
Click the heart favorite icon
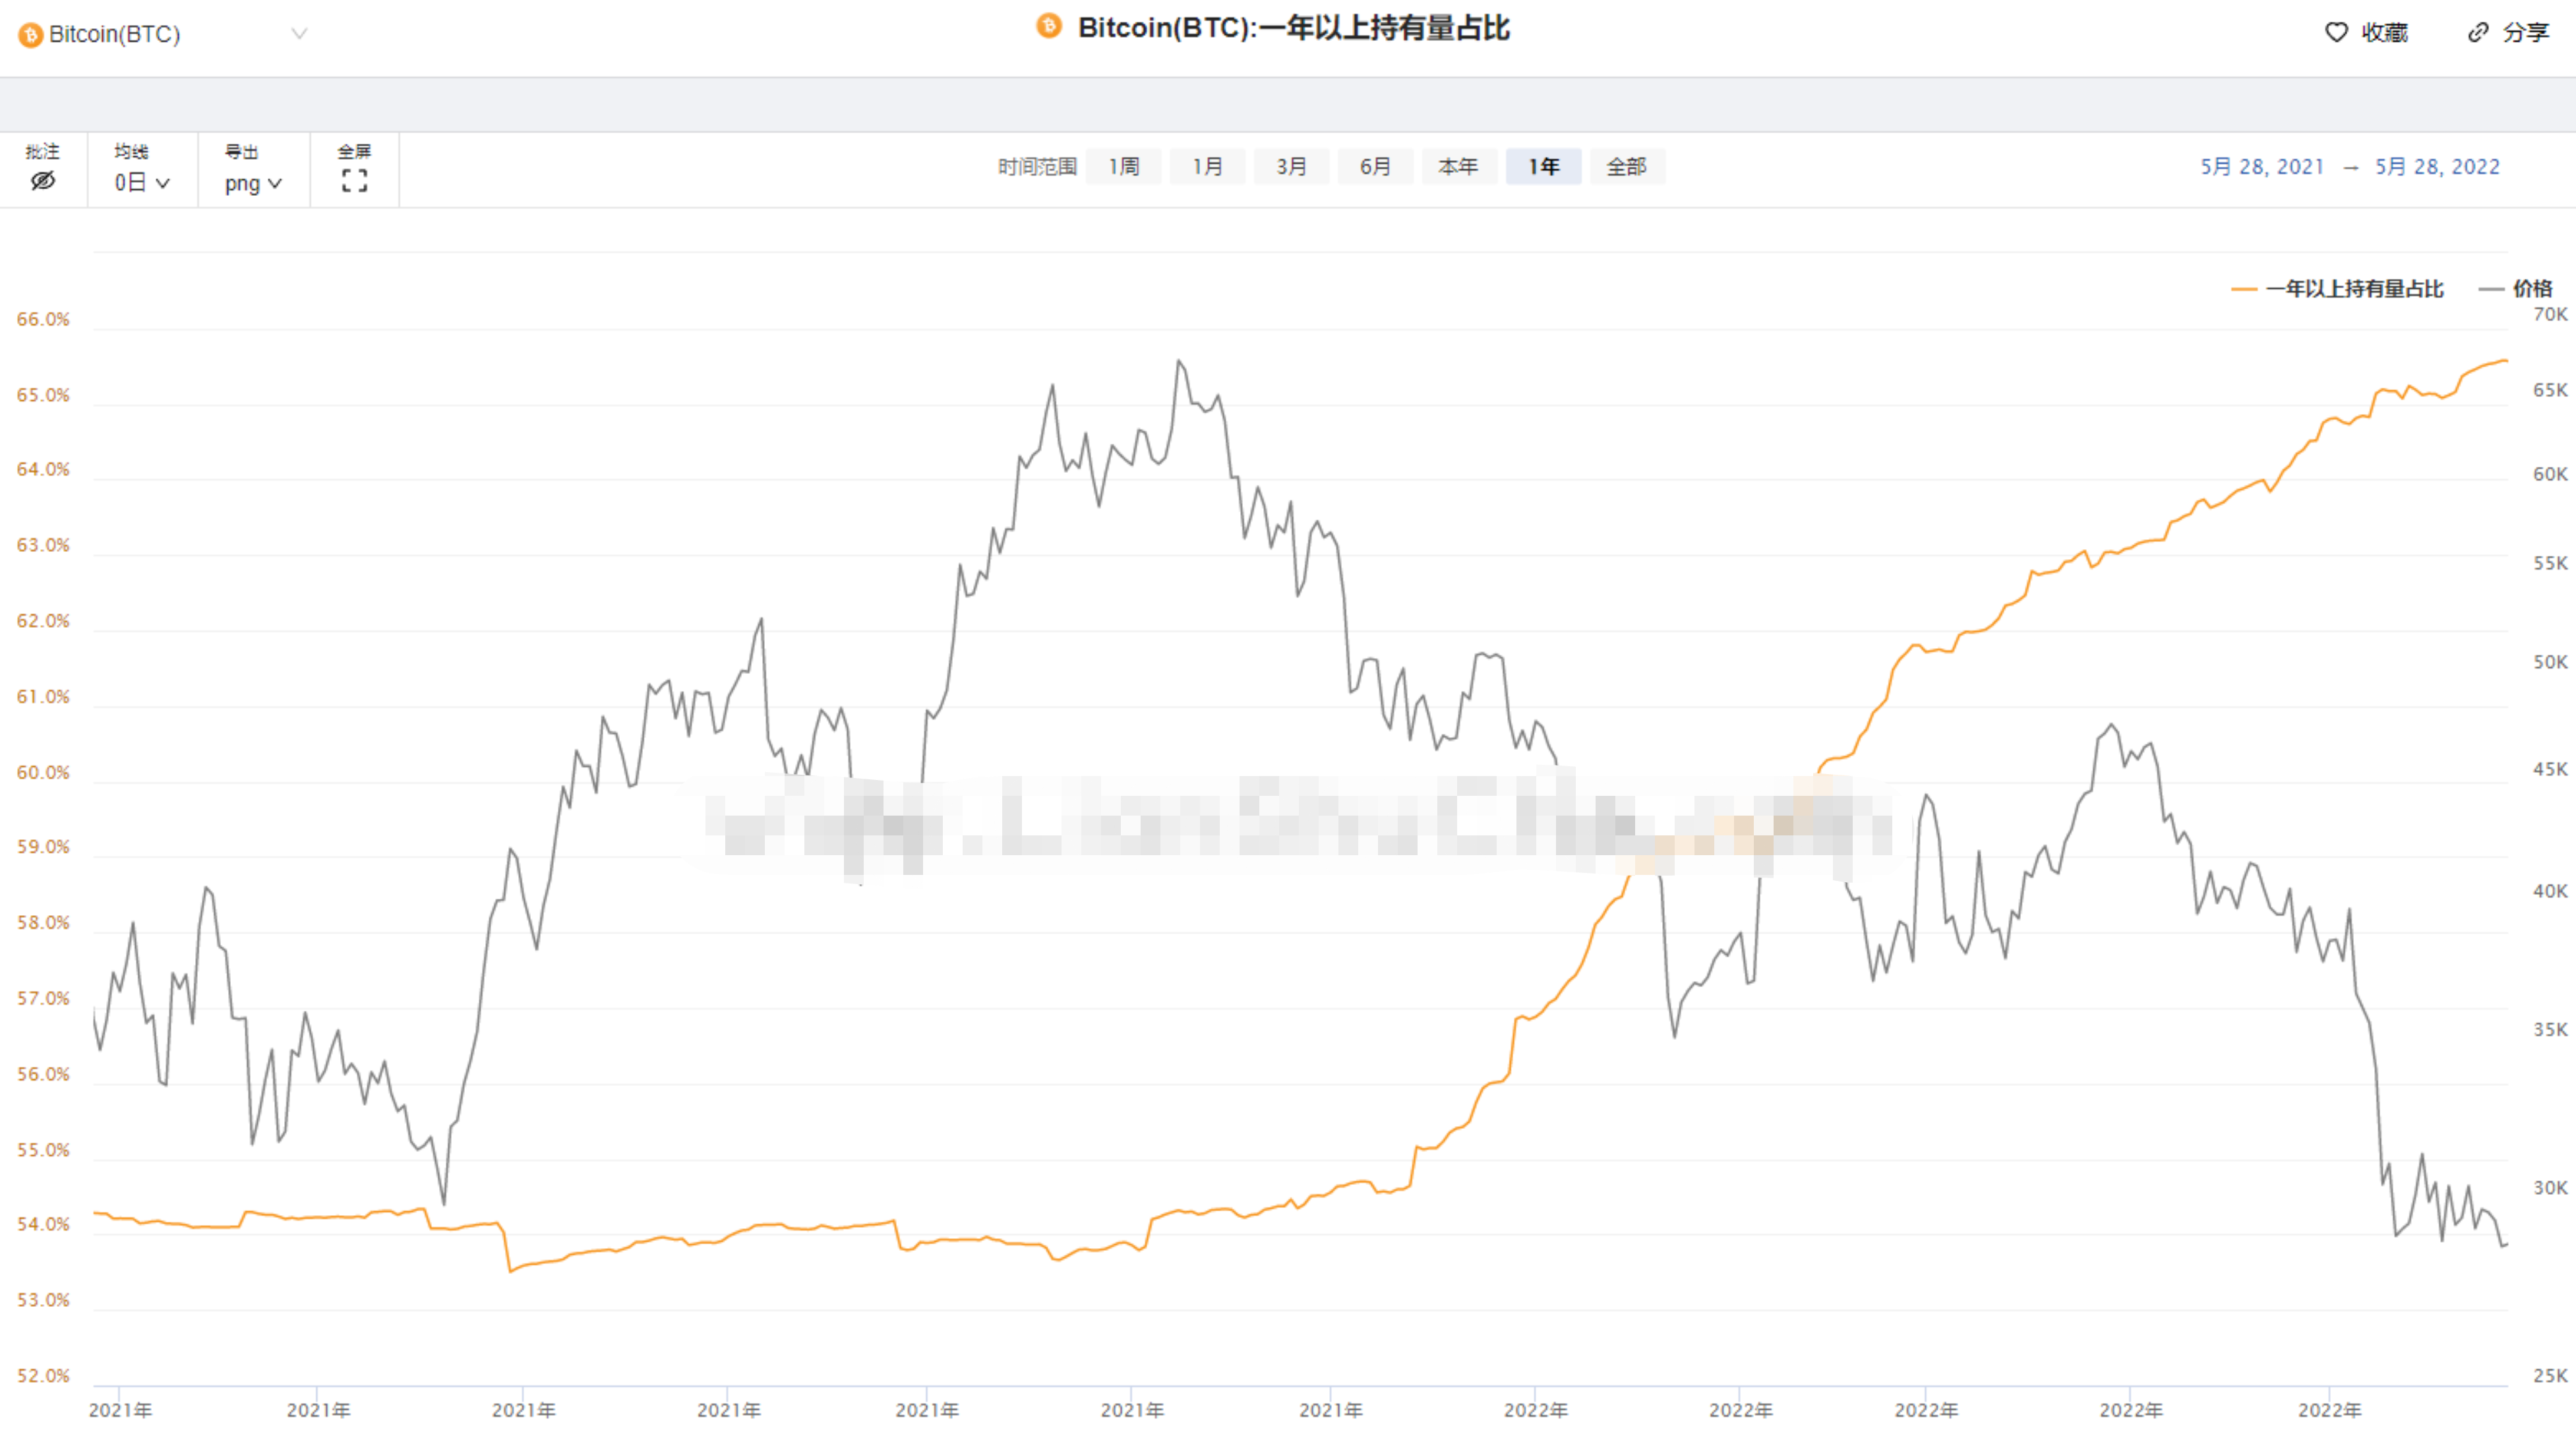pyautogui.click(x=2336, y=33)
